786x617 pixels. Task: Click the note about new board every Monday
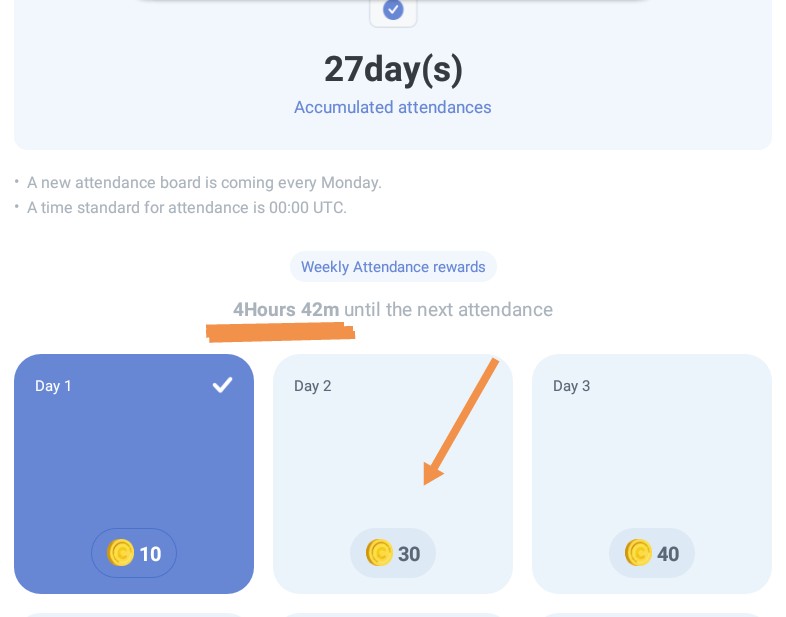[x=204, y=183]
